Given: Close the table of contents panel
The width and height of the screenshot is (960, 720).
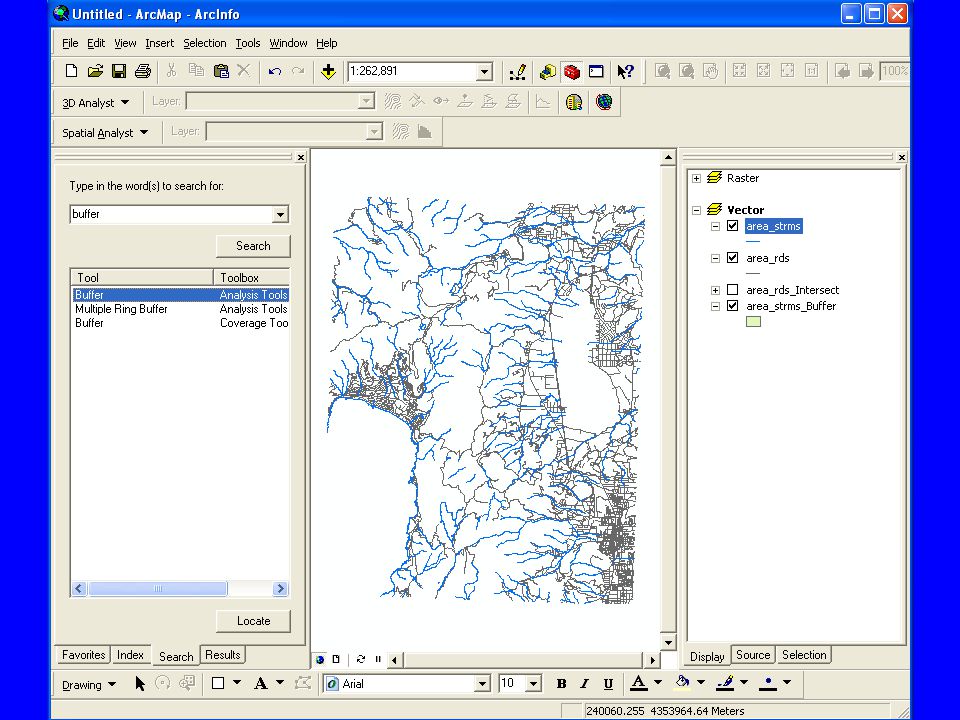Looking at the screenshot, I should [902, 157].
